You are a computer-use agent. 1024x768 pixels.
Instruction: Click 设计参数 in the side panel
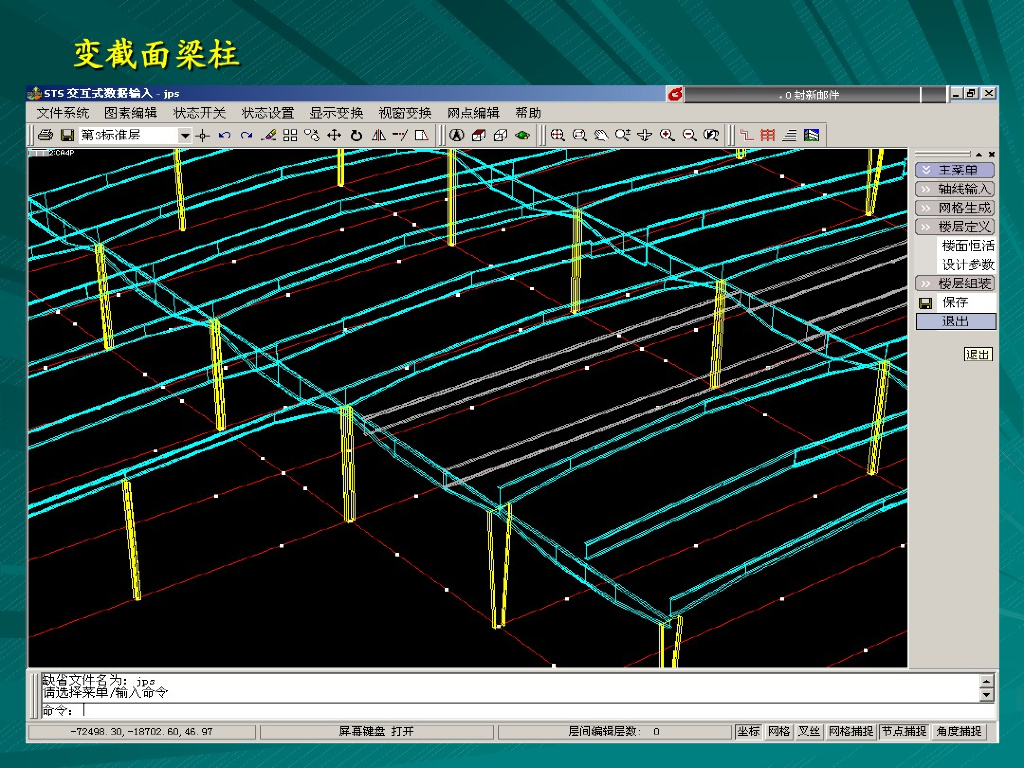[967, 265]
